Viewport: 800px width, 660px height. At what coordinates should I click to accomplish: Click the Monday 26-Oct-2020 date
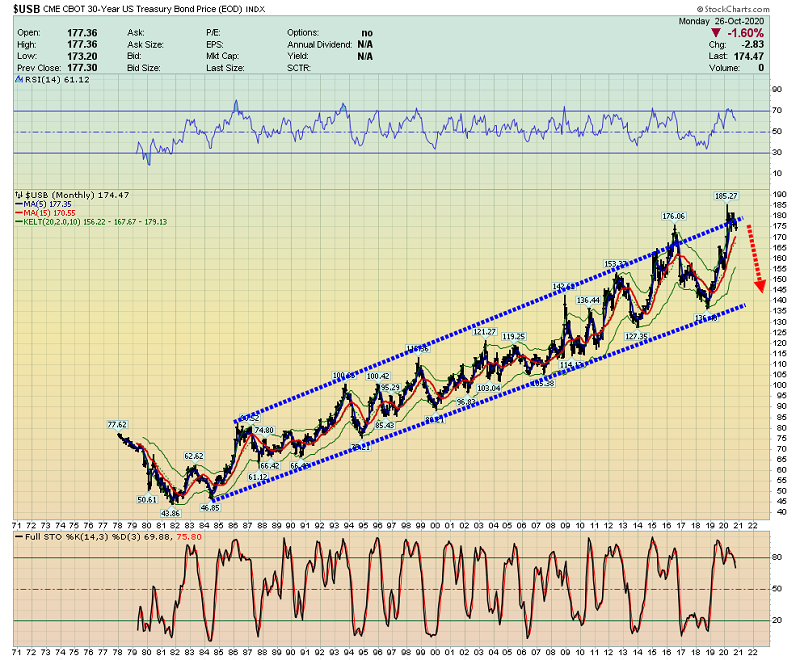pos(735,20)
